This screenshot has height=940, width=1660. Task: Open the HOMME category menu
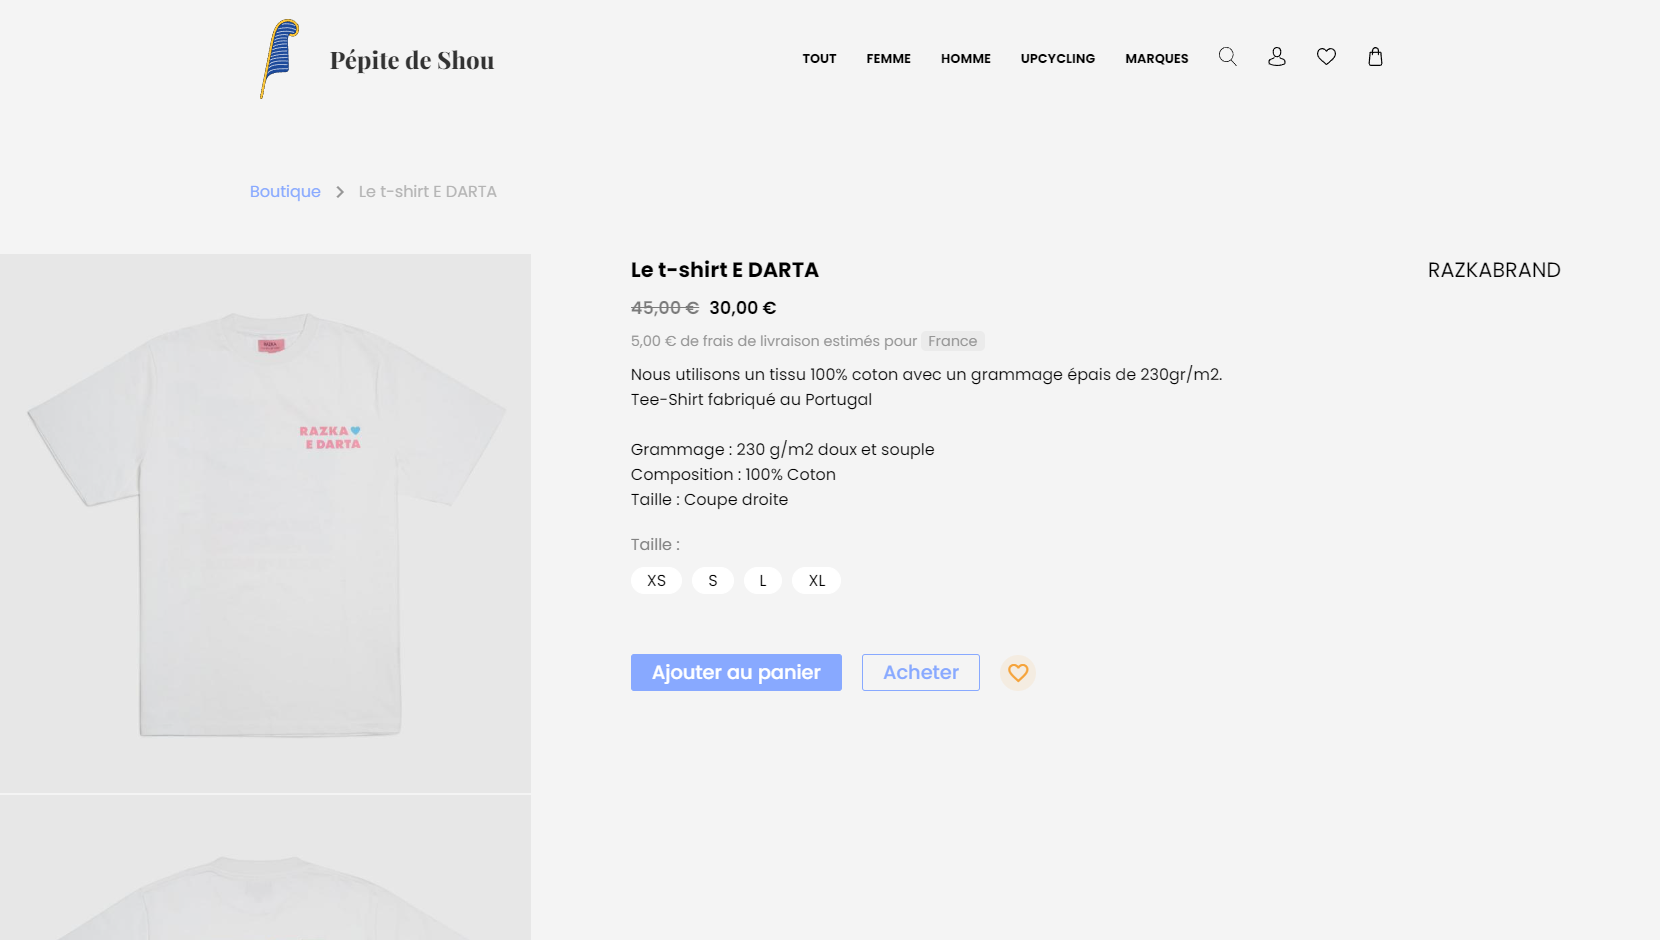pos(965,58)
